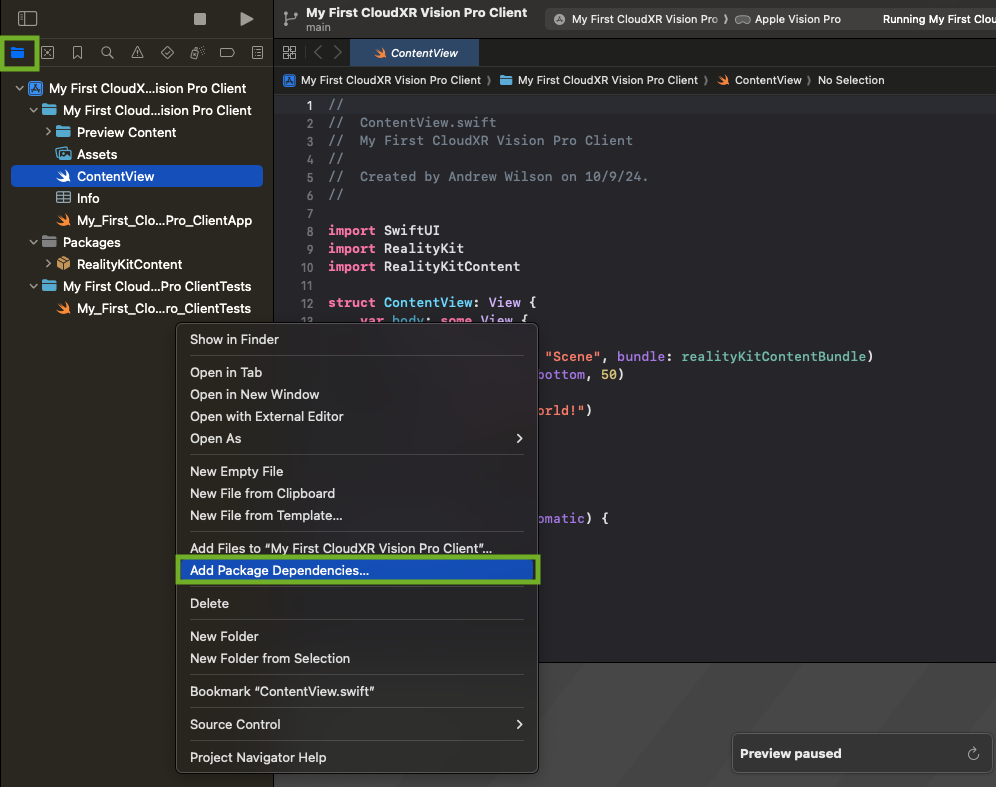Open the Project navigator folder icon
The width and height of the screenshot is (996, 787).
18,53
